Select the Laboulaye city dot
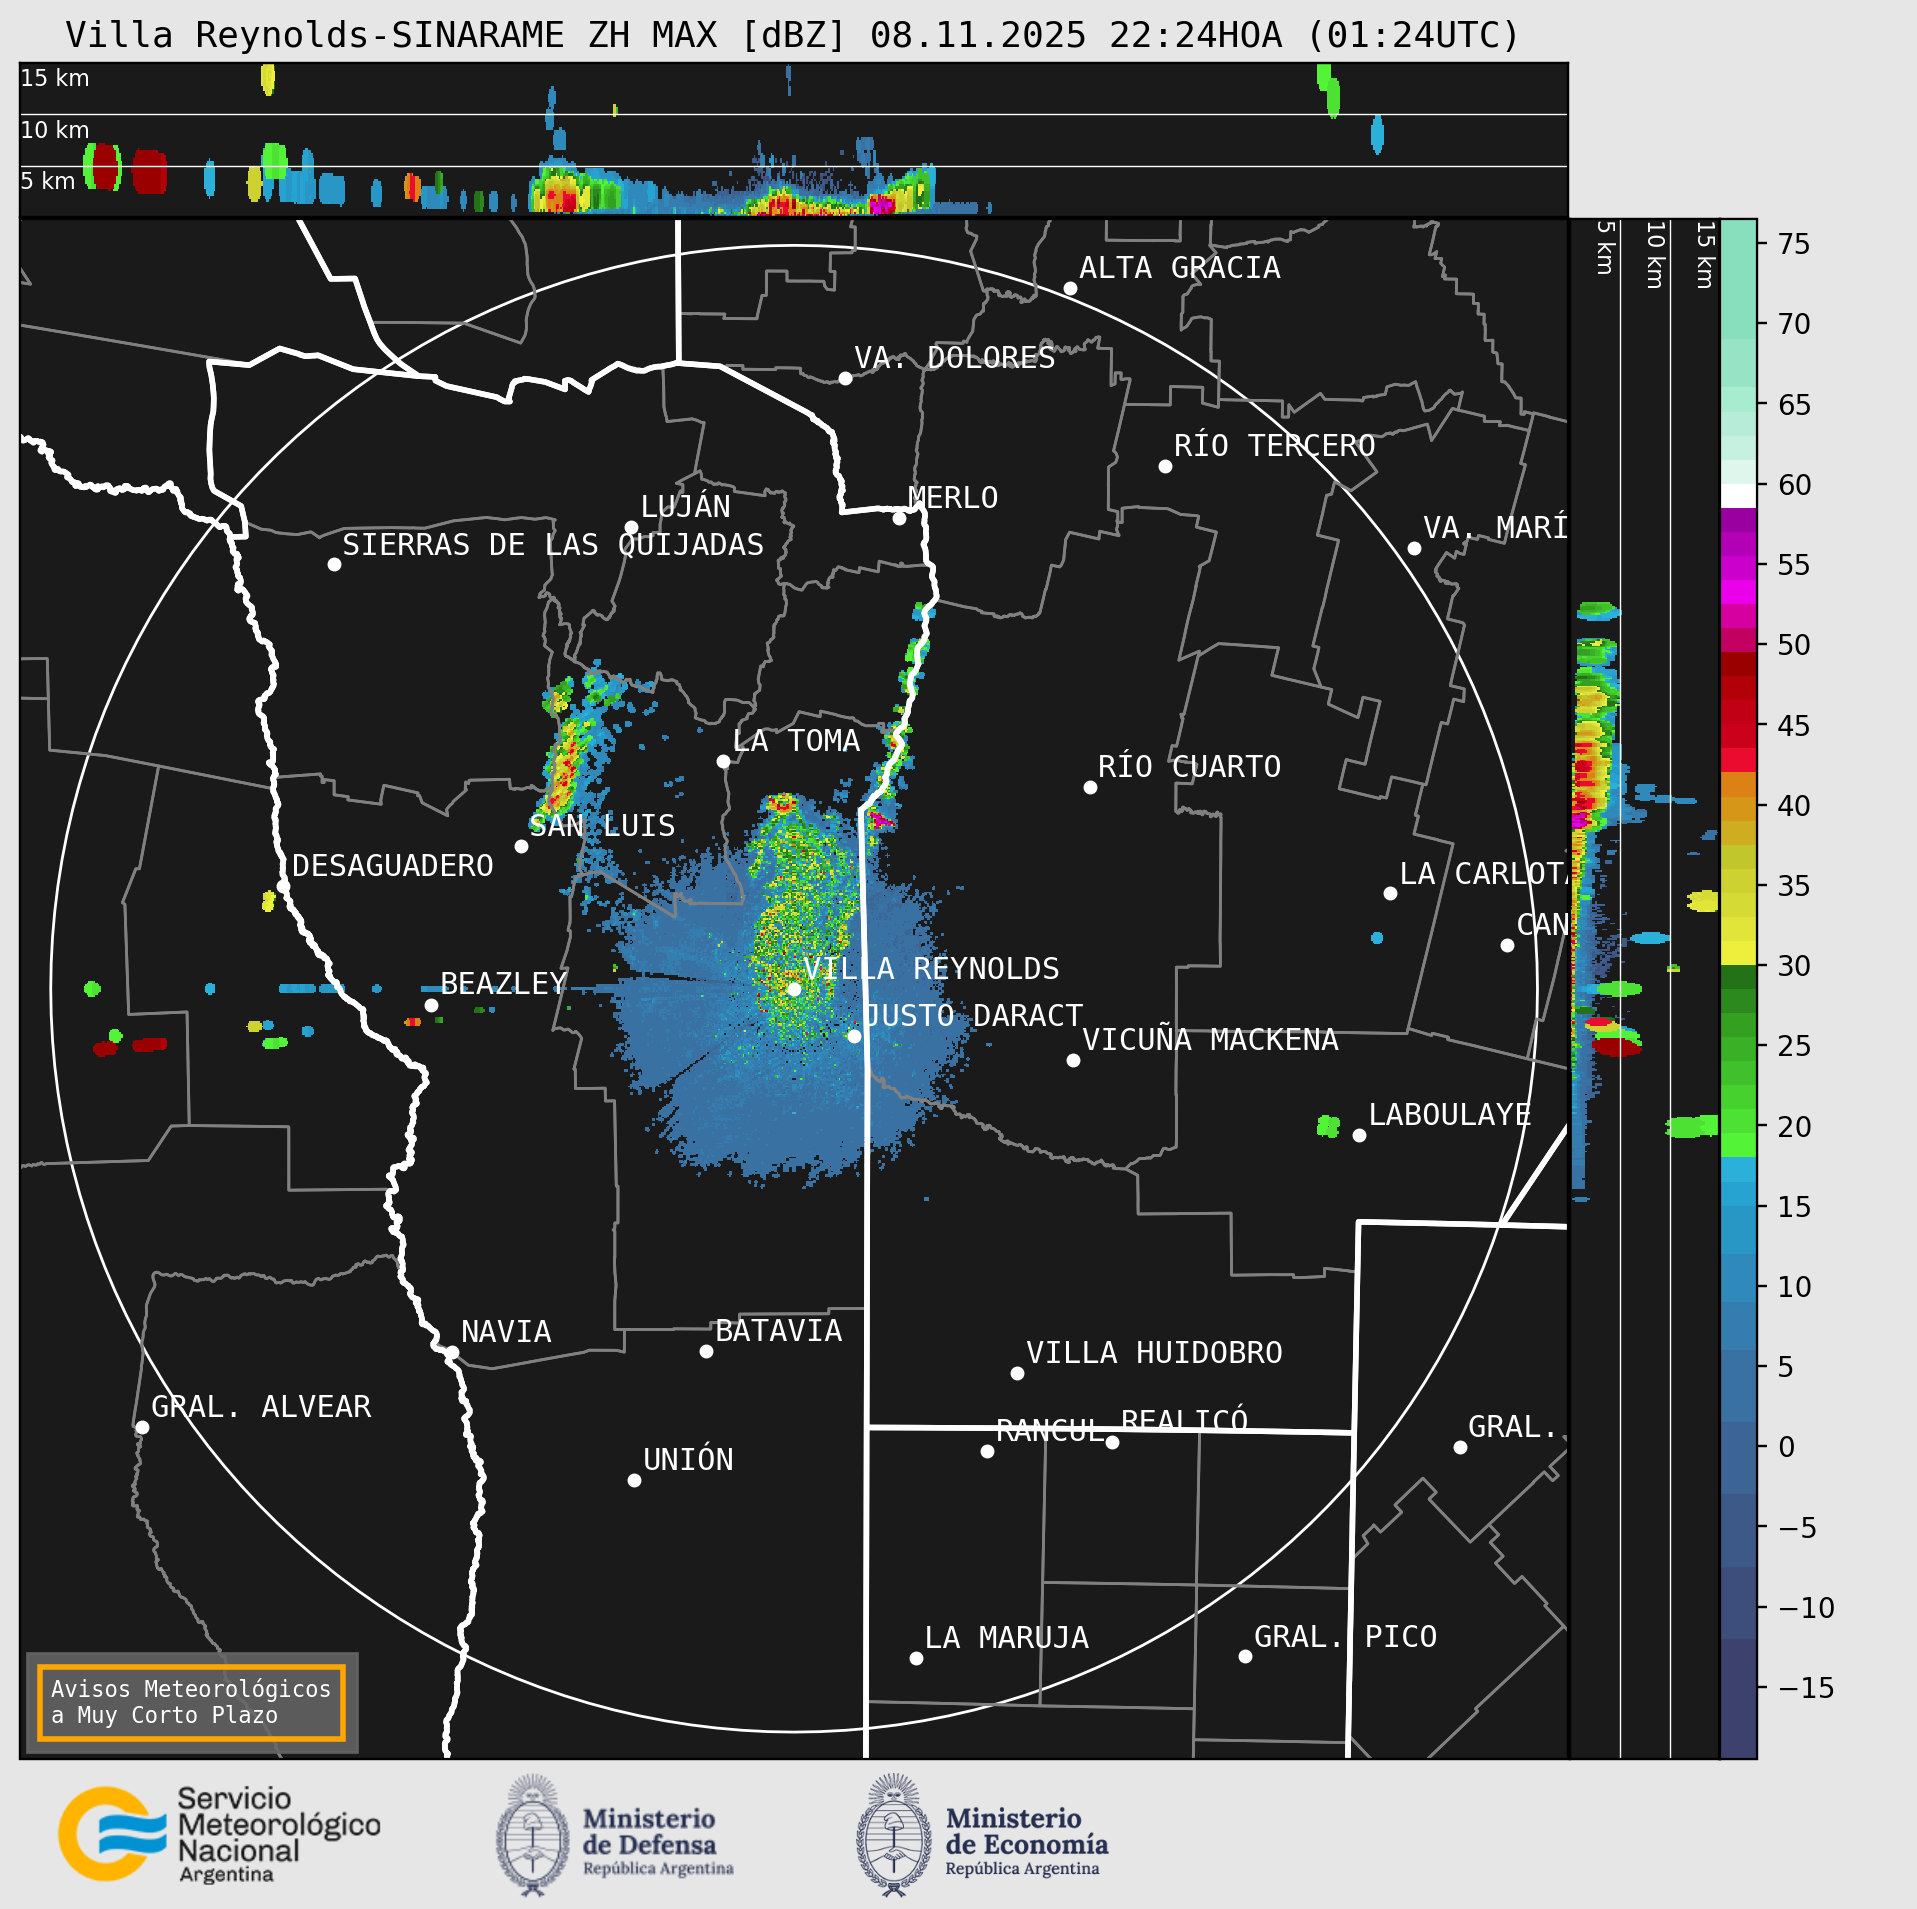1917x1909 pixels. tap(1359, 1135)
